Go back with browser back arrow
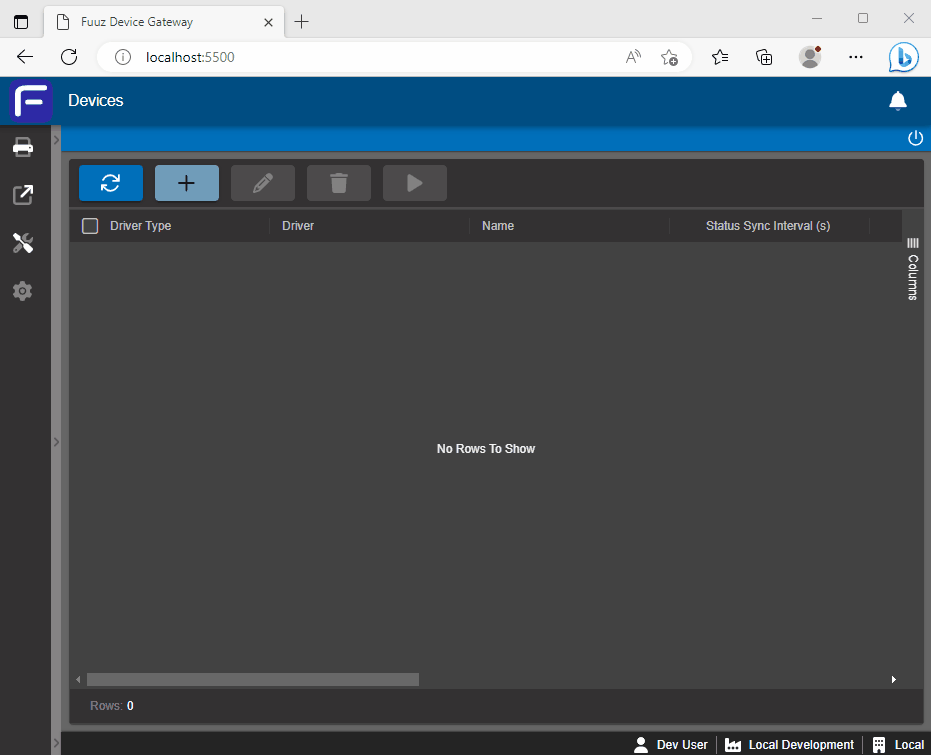931x755 pixels. point(25,57)
